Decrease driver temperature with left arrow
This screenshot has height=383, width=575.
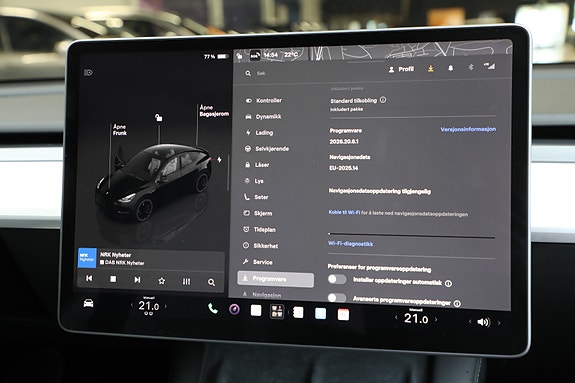(132, 305)
